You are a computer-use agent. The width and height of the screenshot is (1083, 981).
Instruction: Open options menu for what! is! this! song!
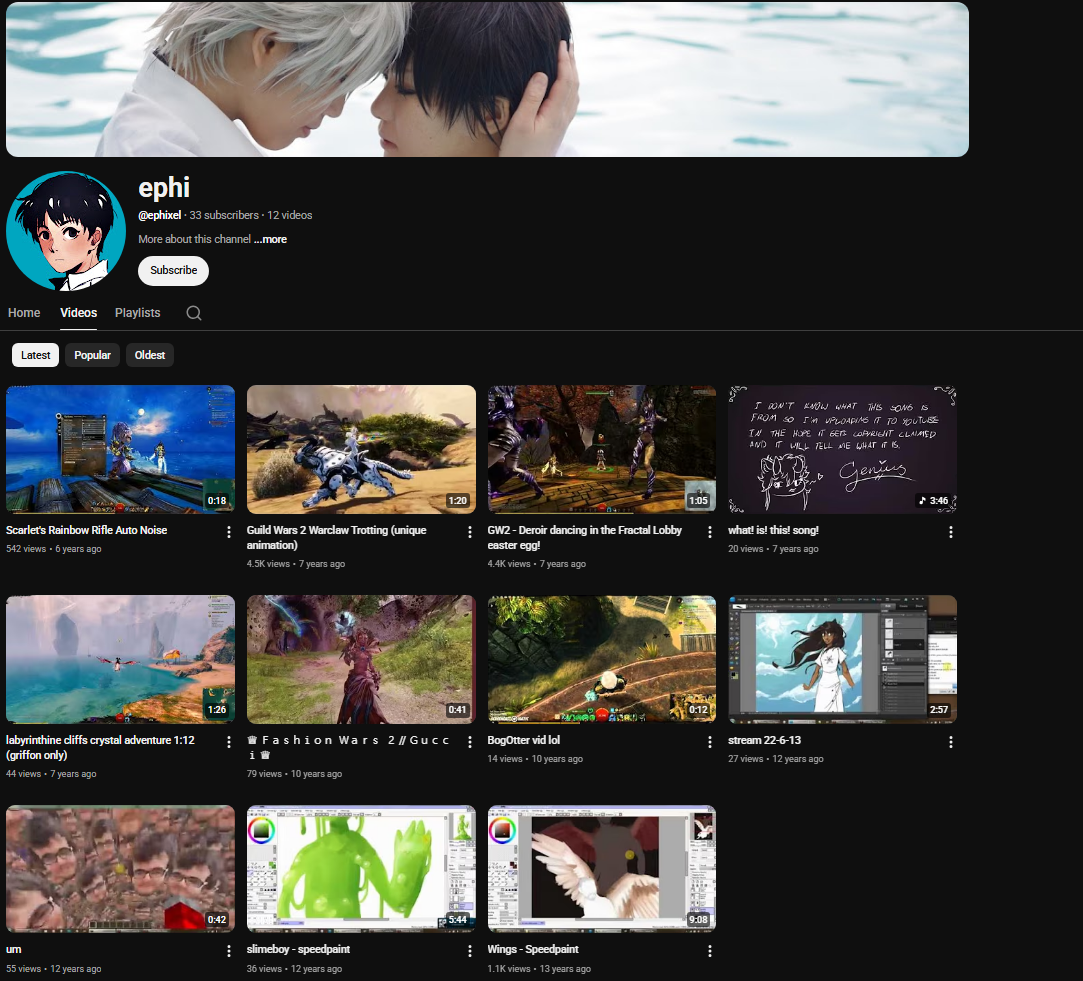pyautogui.click(x=951, y=532)
